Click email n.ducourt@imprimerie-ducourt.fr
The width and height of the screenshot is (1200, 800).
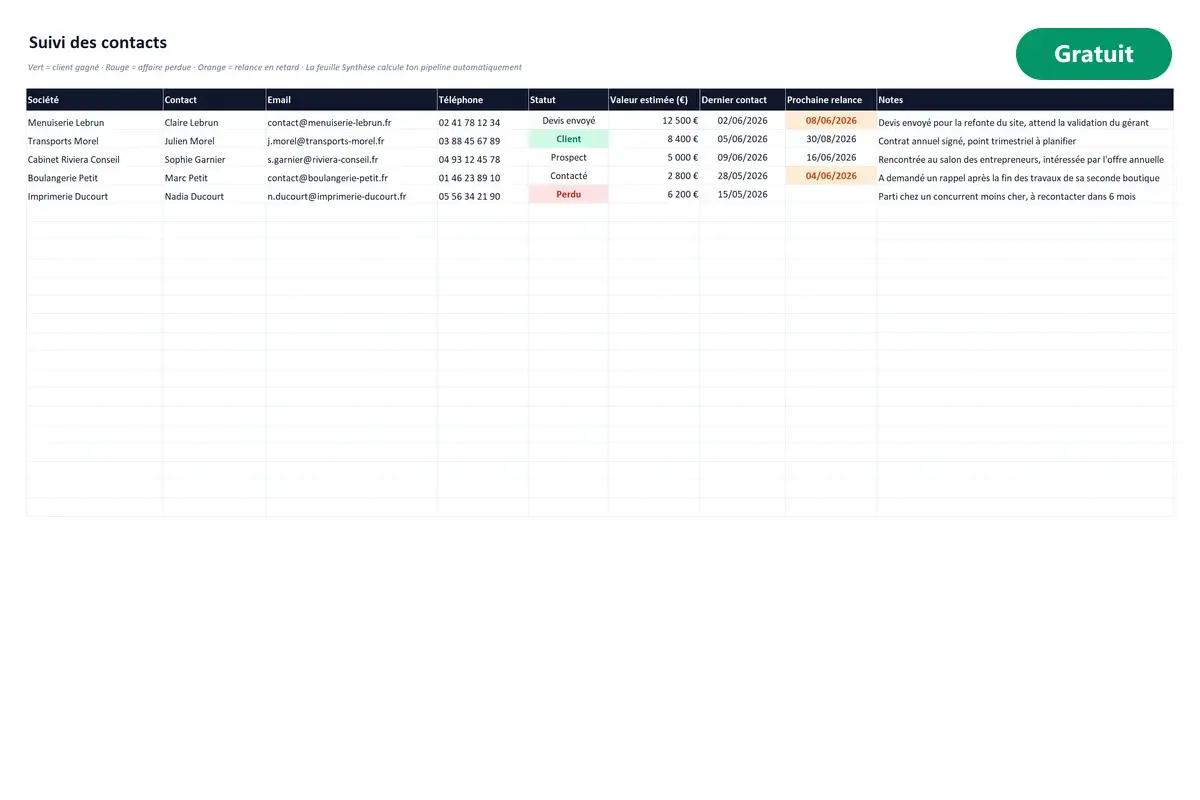click(351, 196)
